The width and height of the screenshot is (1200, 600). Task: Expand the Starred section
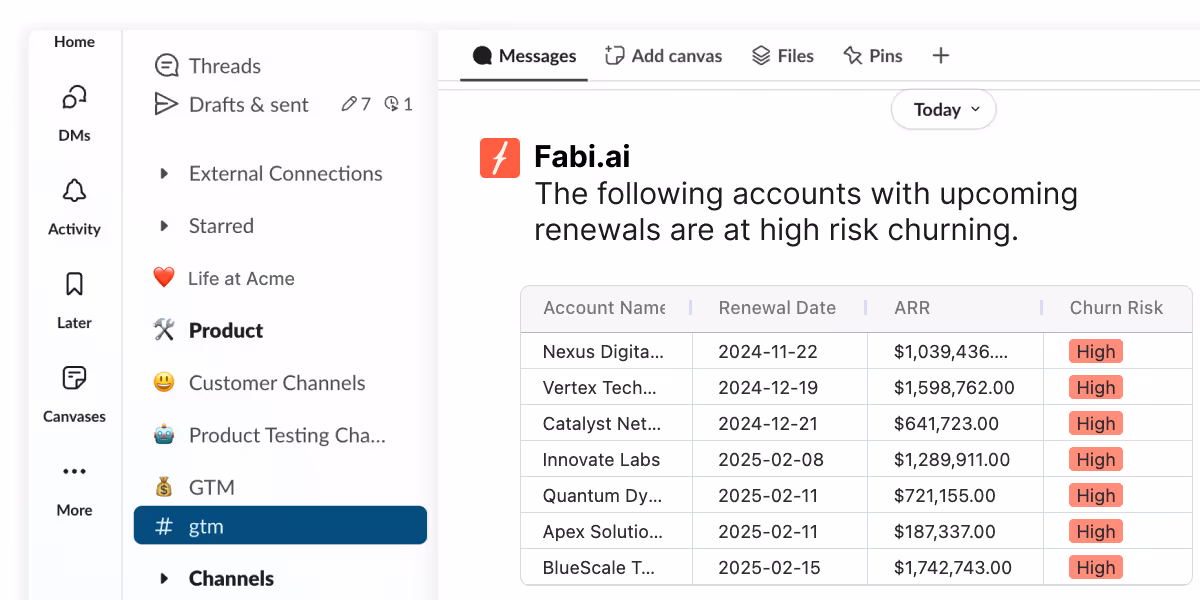[x=164, y=226]
